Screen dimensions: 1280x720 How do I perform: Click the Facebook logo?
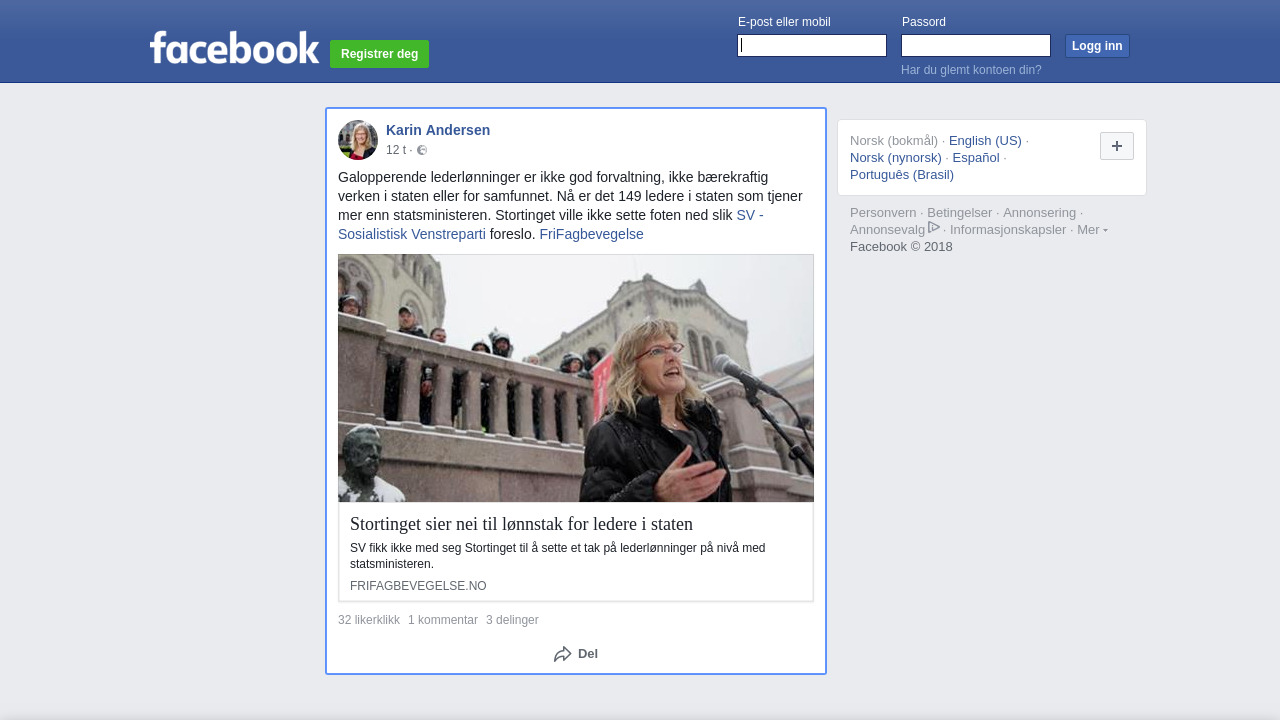(x=234, y=48)
